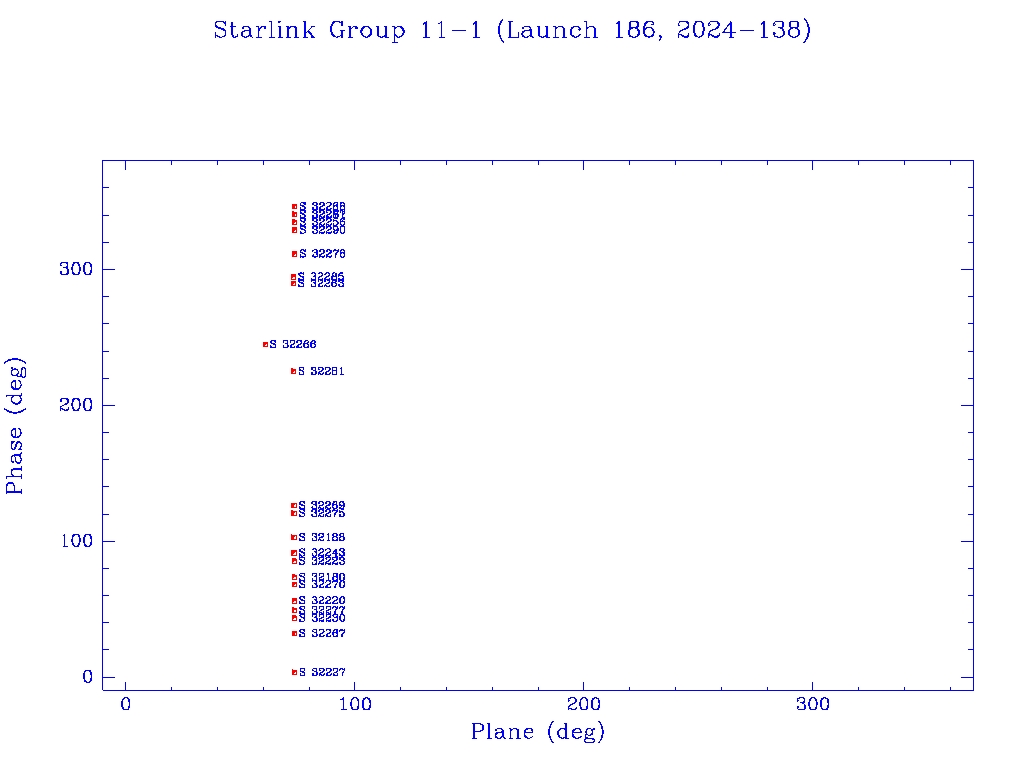This screenshot has width=1024, height=768.
Task: Click the 0 tick on Plane axis
Action: [x=125, y=704]
